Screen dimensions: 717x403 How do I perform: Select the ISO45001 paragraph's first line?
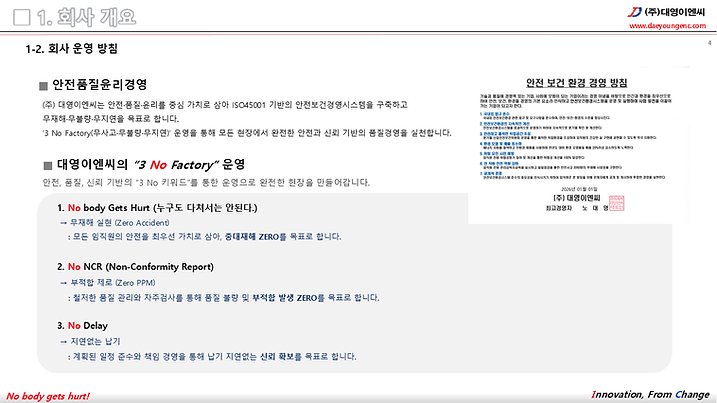coord(225,105)
